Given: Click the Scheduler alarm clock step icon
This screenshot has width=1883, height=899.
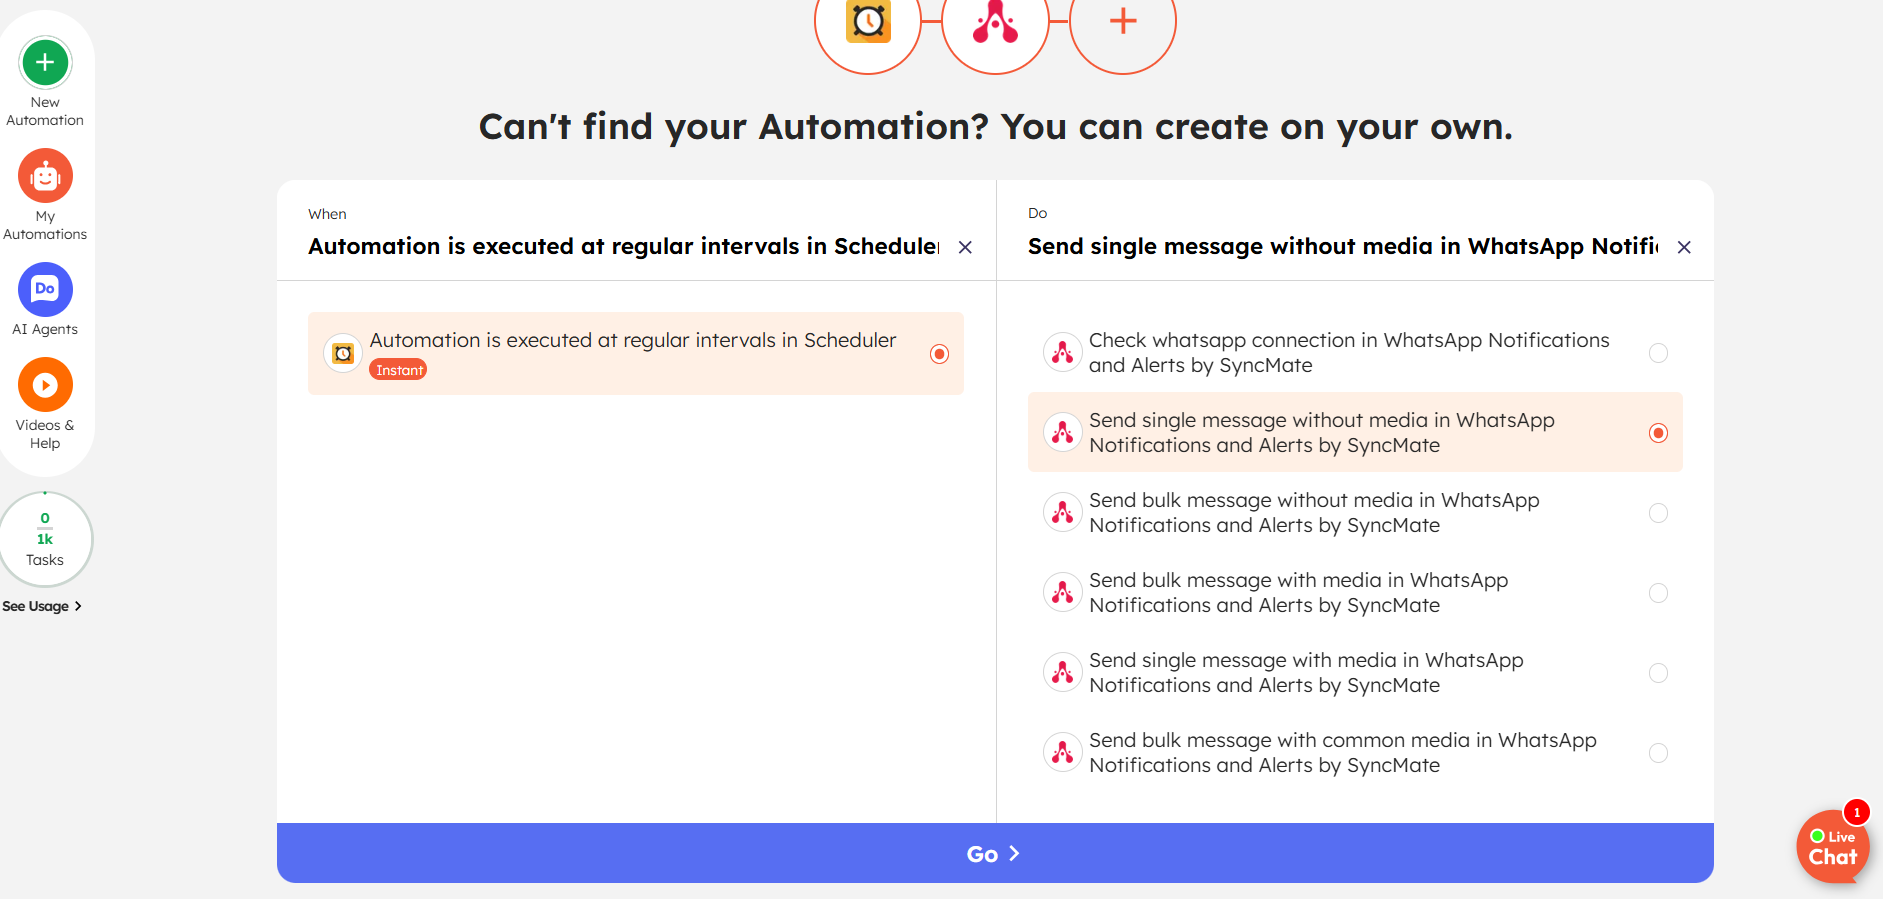Looking at the screenshot, I should click(x=868, y=22).
